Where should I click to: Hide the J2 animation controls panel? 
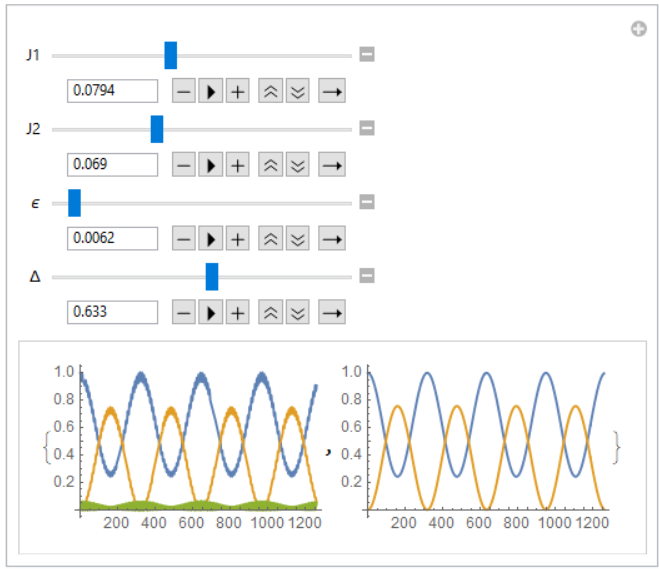click(367, 128)
